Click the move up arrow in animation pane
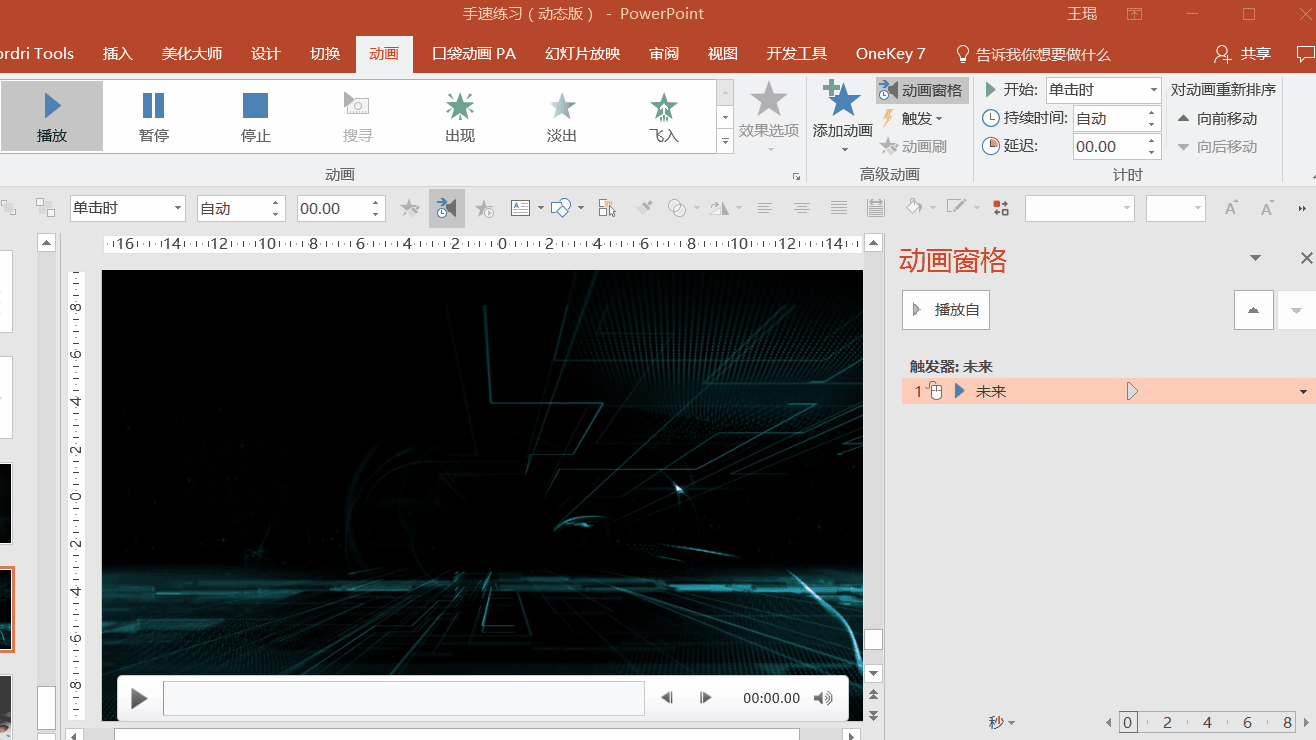 (x=1253, y=310)
